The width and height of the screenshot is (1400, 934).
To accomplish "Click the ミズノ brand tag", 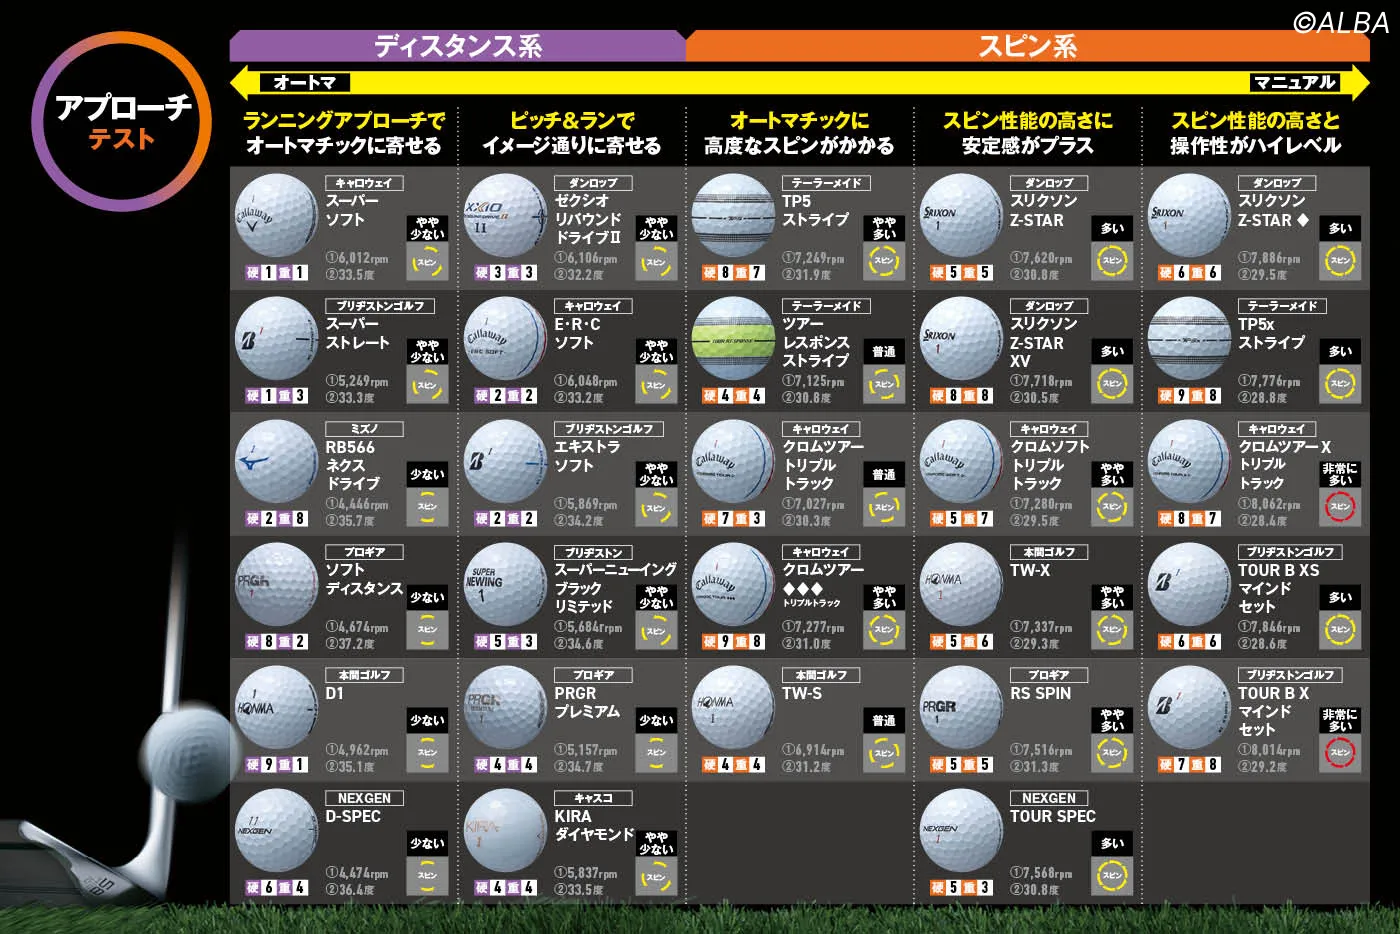I will coord(364,429).
